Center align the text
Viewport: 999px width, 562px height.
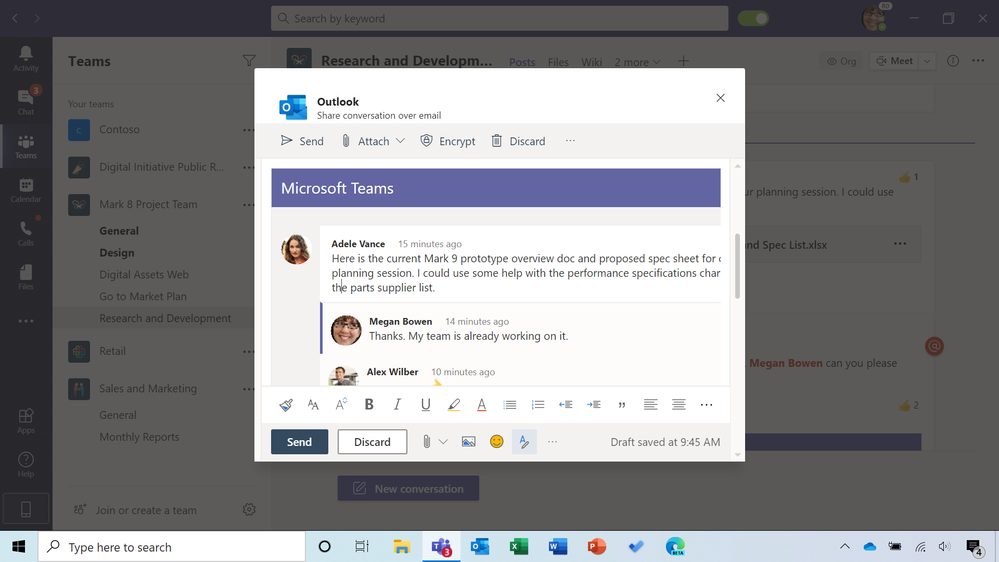pos(679,405)
